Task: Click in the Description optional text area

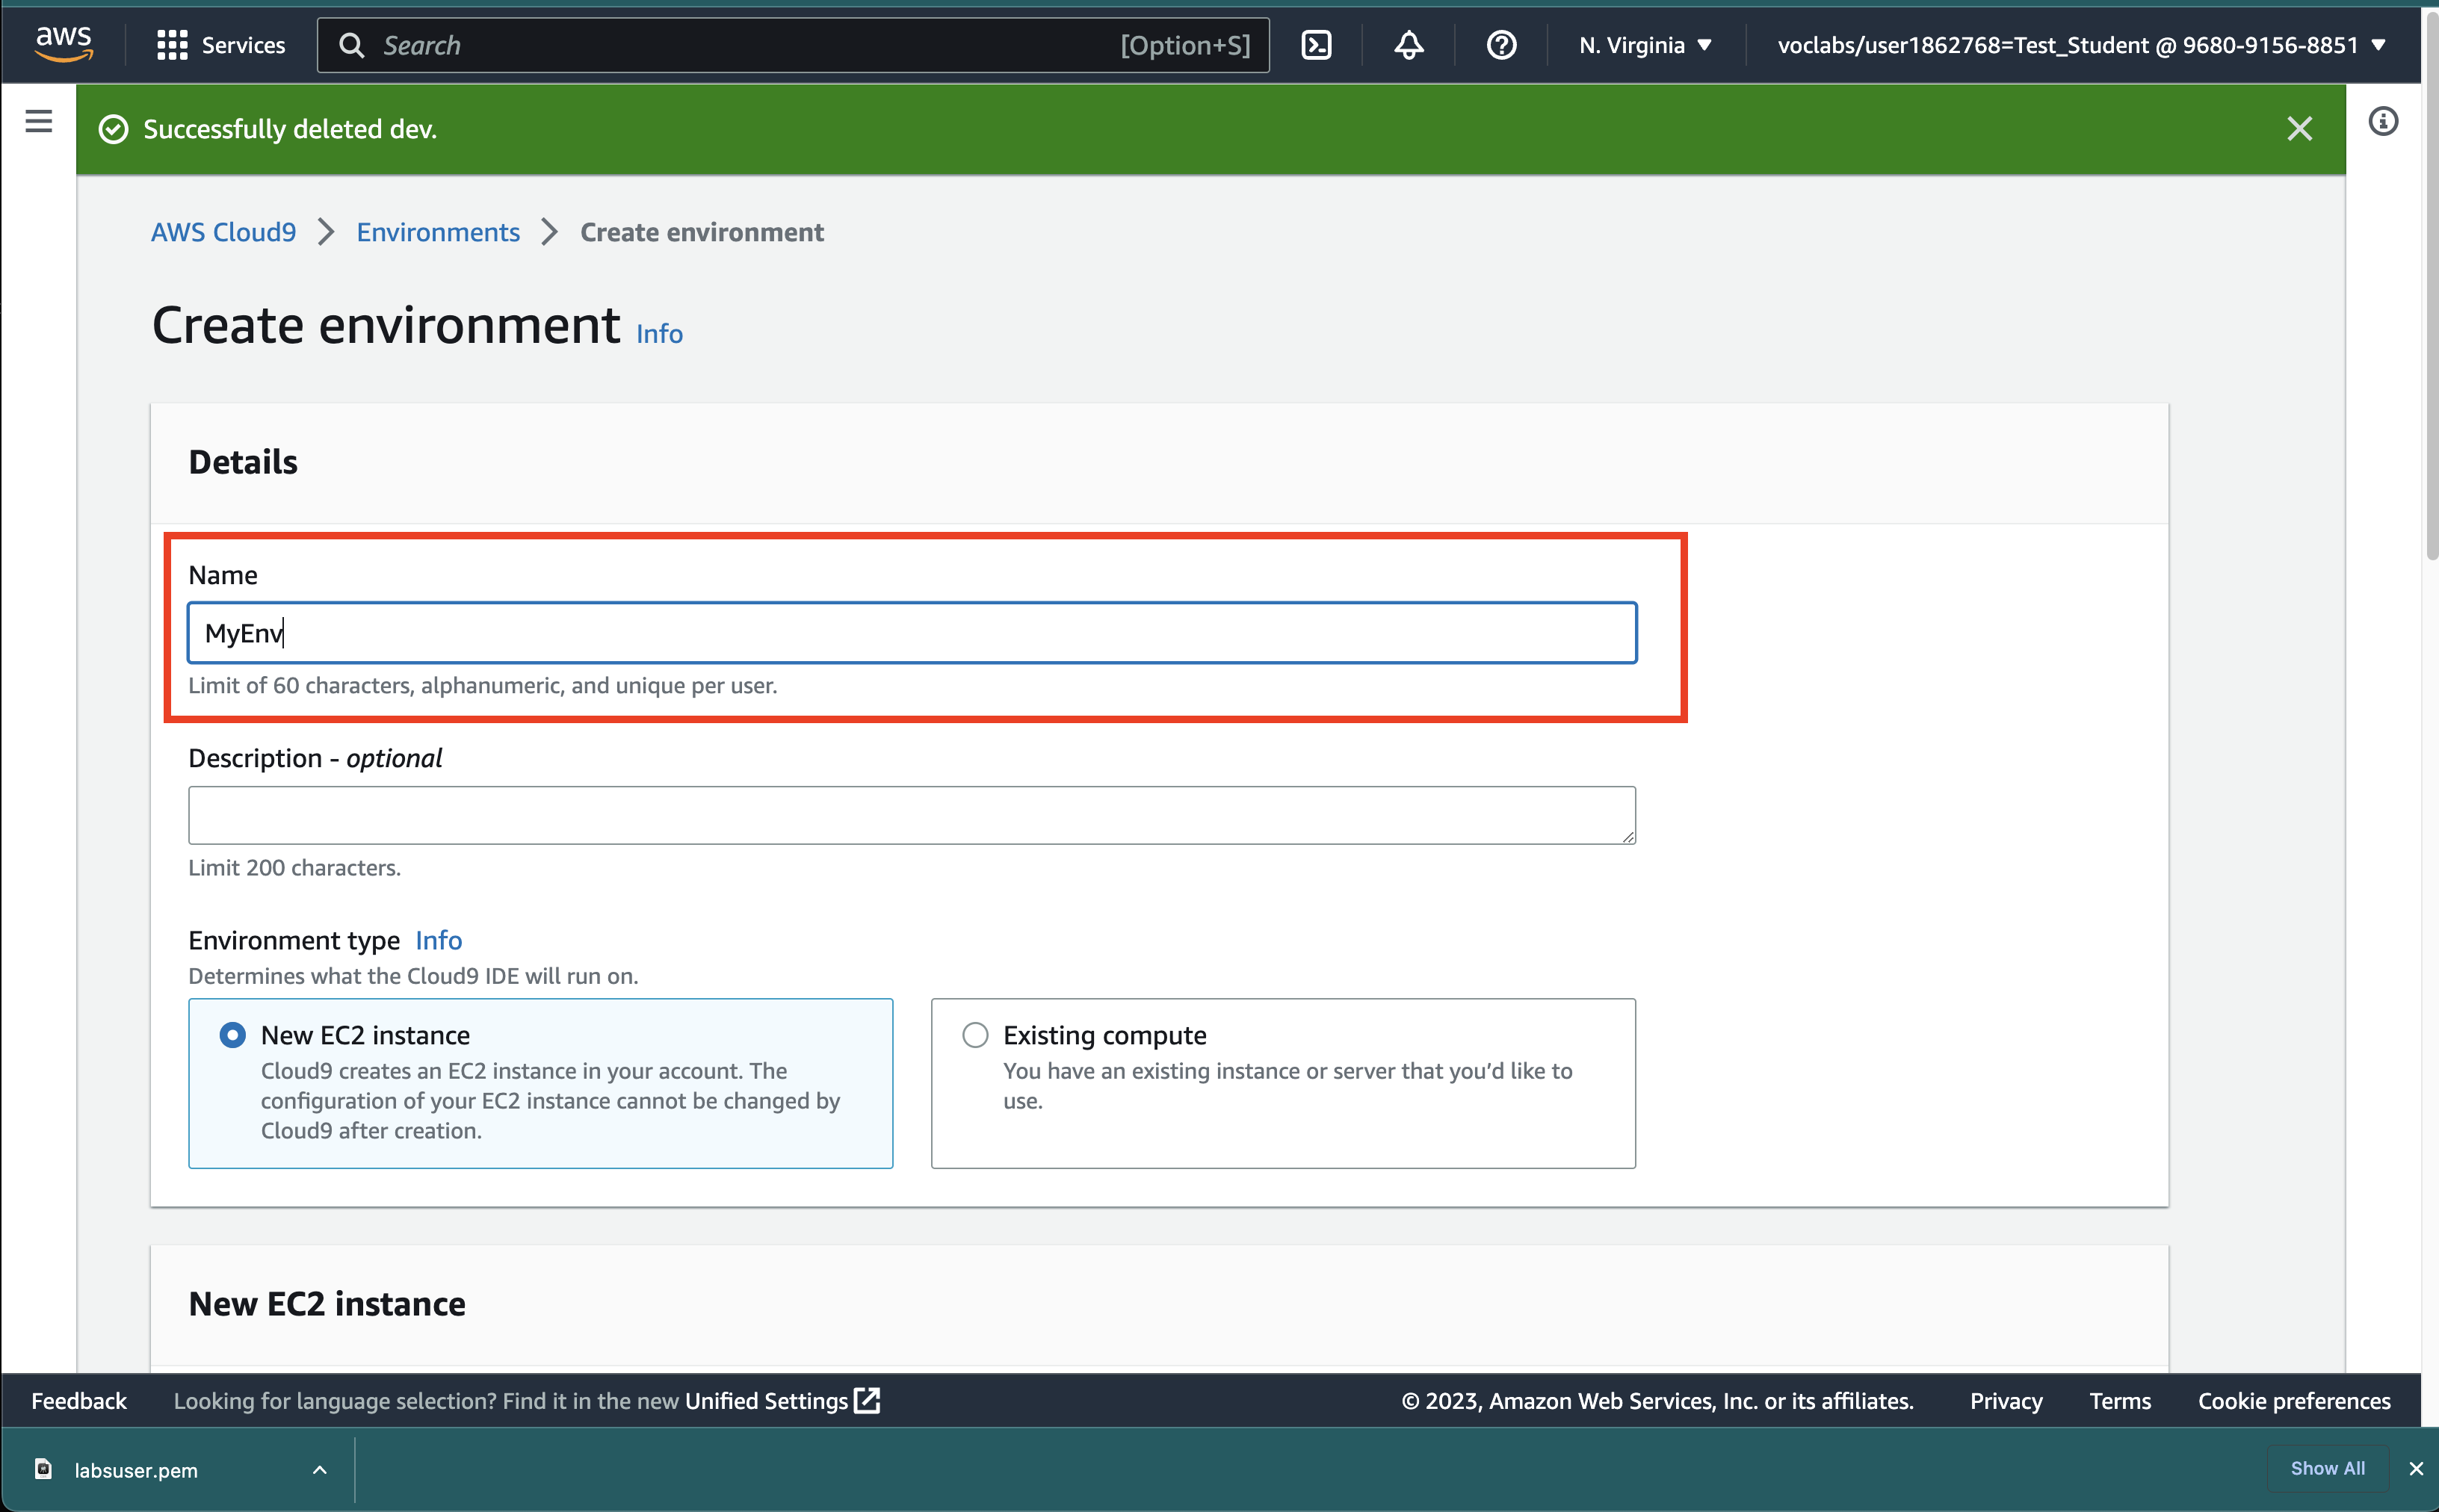Action: tap(911, 815)
